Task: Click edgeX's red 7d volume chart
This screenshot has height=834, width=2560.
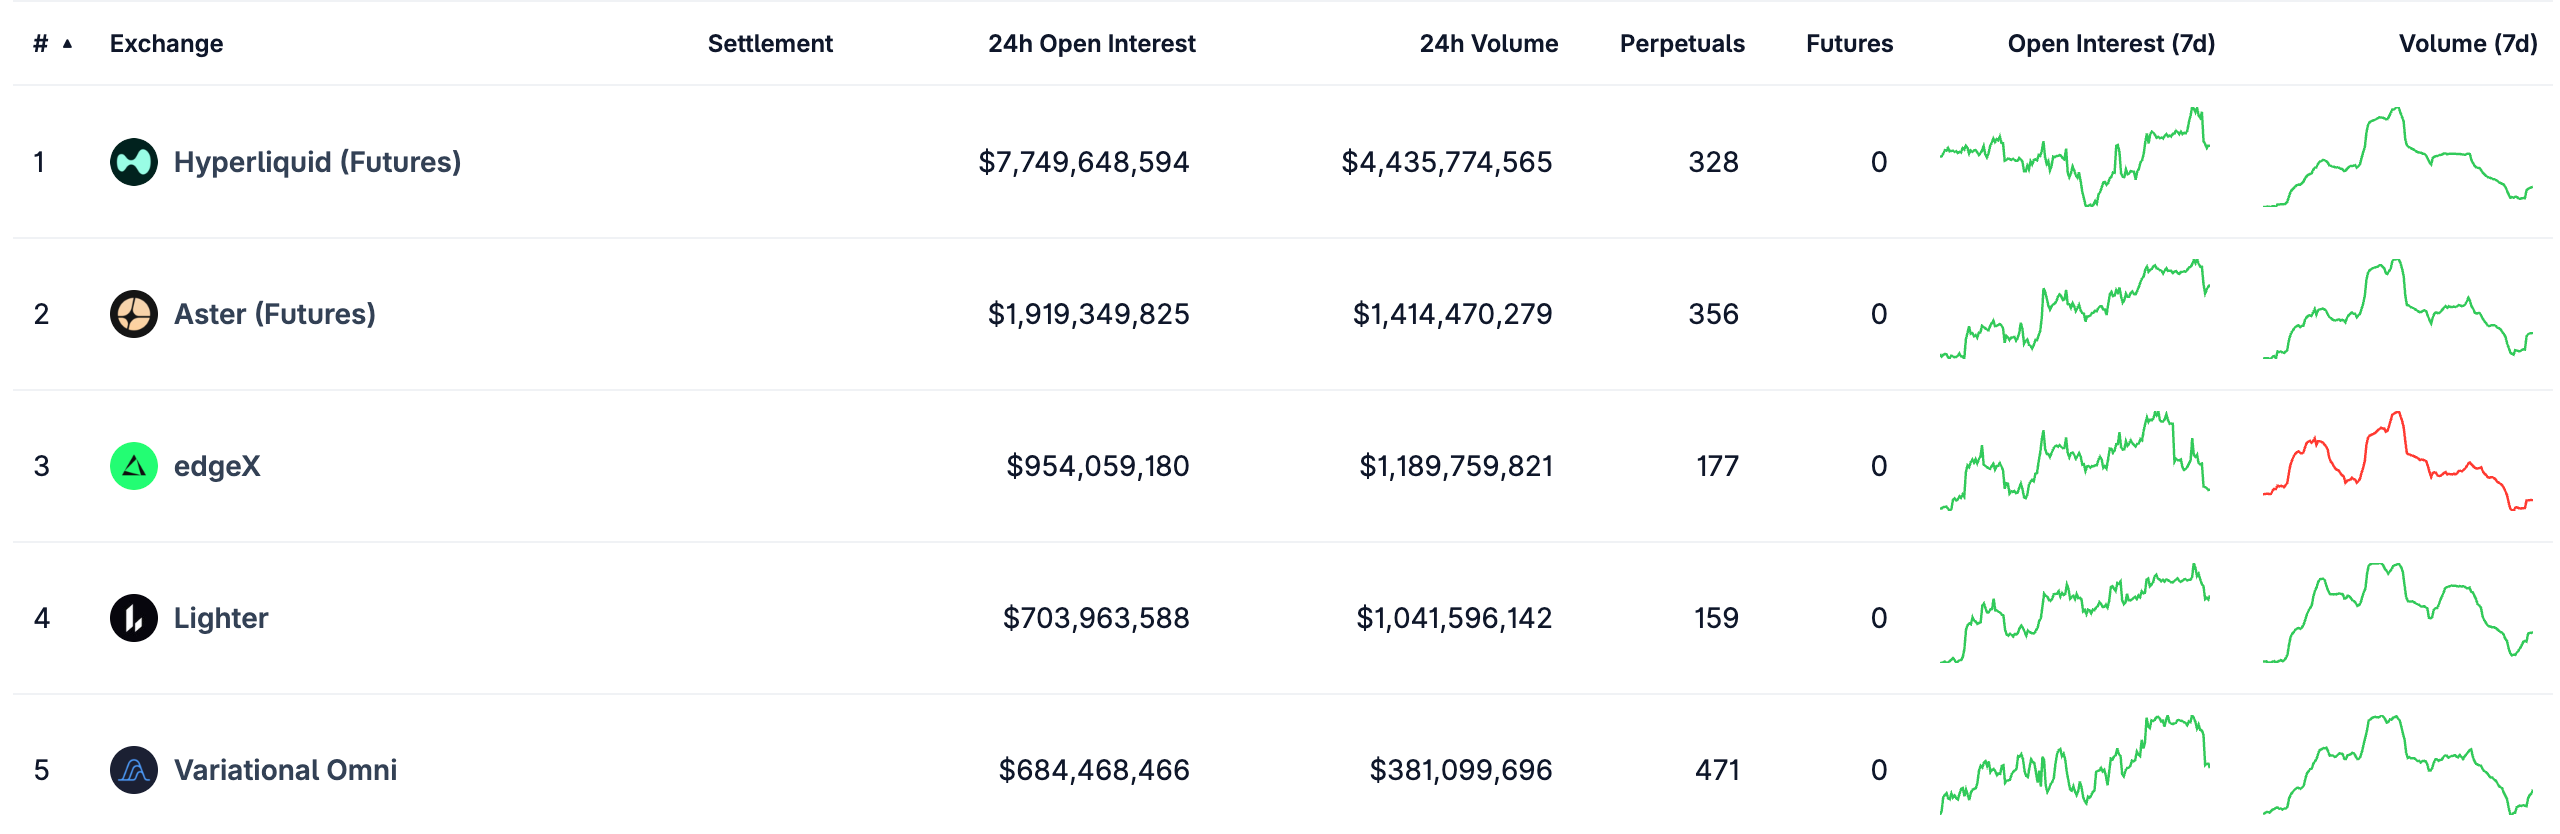Action: pos(2397,462)
